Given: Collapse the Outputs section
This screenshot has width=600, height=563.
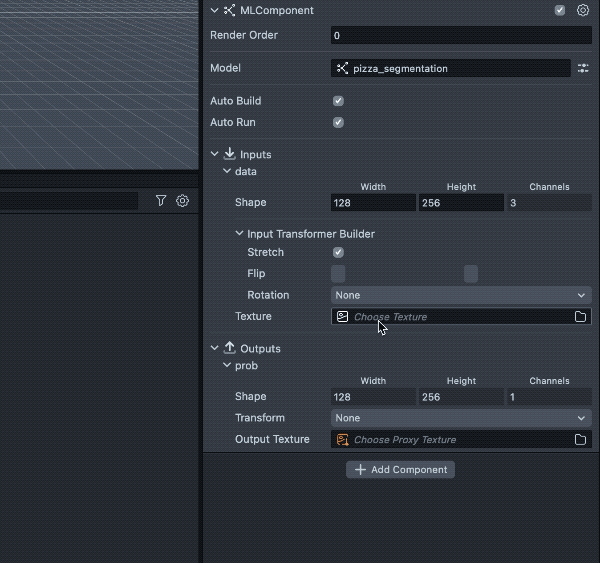Looking at the screenshot, I should coord(214,348).
